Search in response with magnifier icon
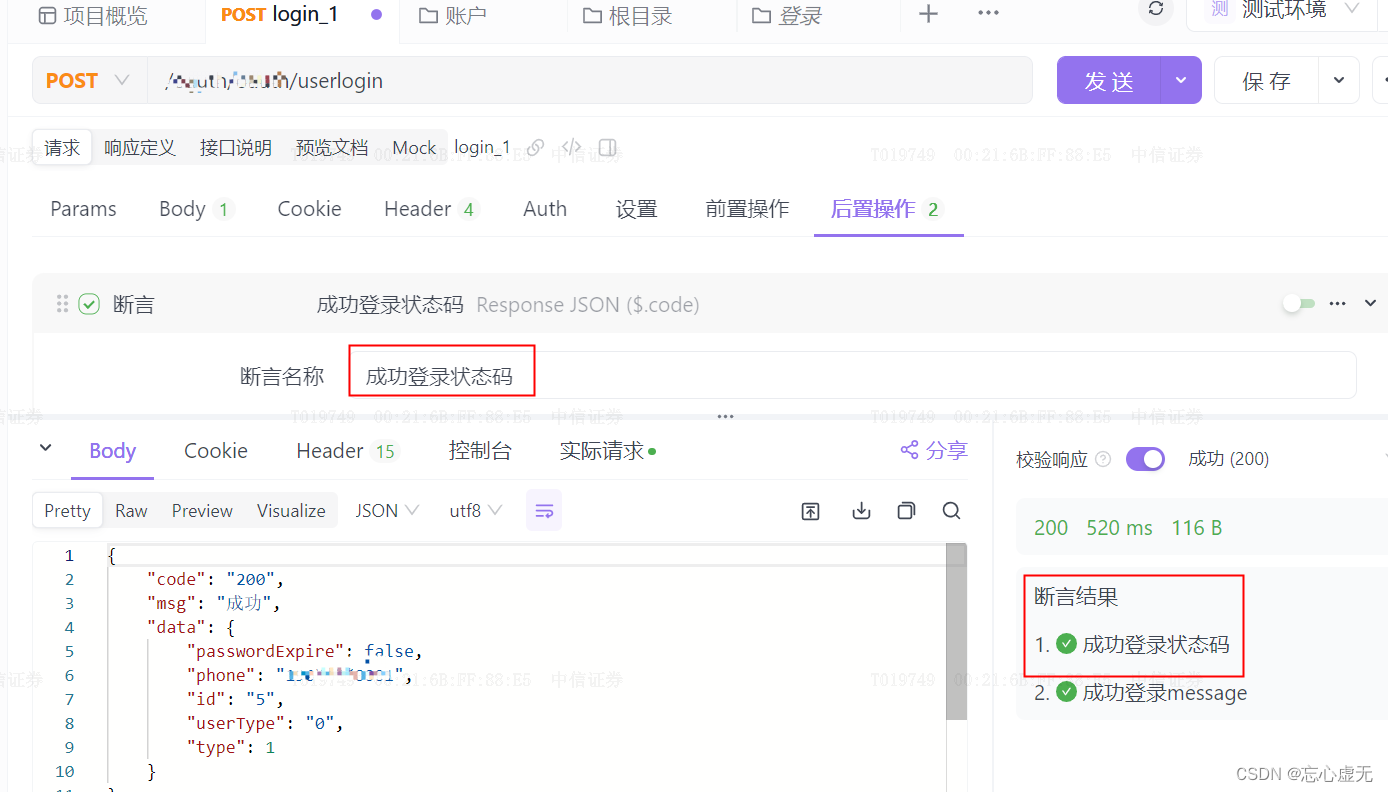This screenshot has width=1388, height=792. click(952, 511)
